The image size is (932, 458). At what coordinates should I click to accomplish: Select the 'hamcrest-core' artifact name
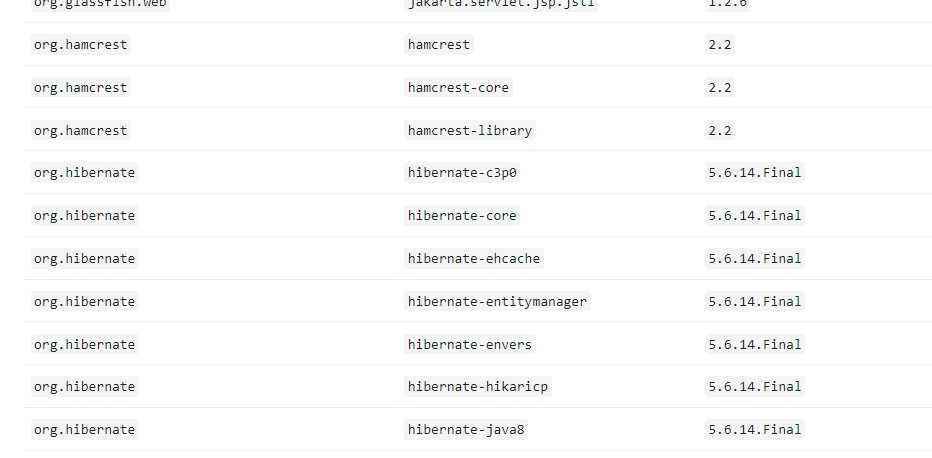(458, 87)
